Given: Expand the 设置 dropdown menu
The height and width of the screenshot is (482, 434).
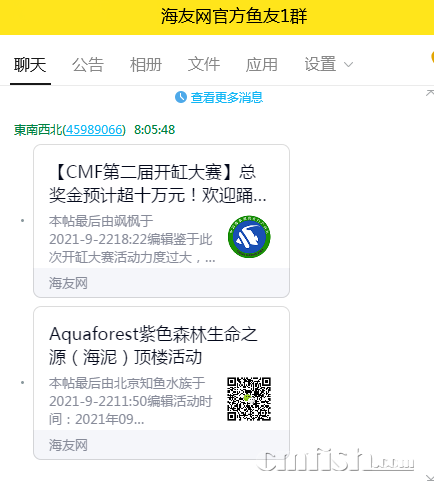Looking at the screenshot, I should (x=328, y=65).
